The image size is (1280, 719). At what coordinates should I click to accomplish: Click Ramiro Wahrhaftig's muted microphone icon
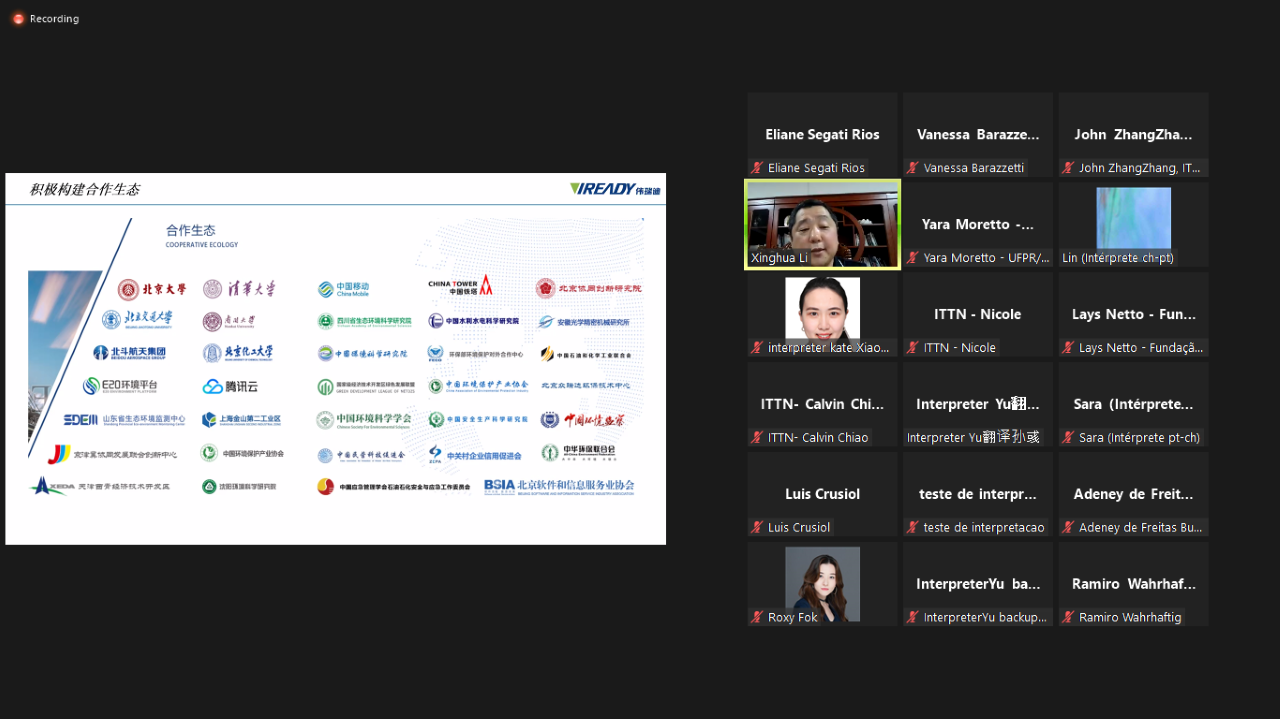coord(1068,618)
